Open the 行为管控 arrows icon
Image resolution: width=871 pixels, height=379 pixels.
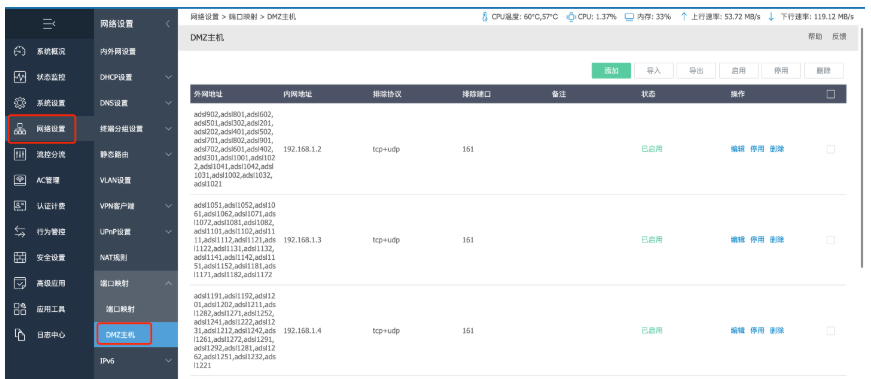[x=20, y=232]
